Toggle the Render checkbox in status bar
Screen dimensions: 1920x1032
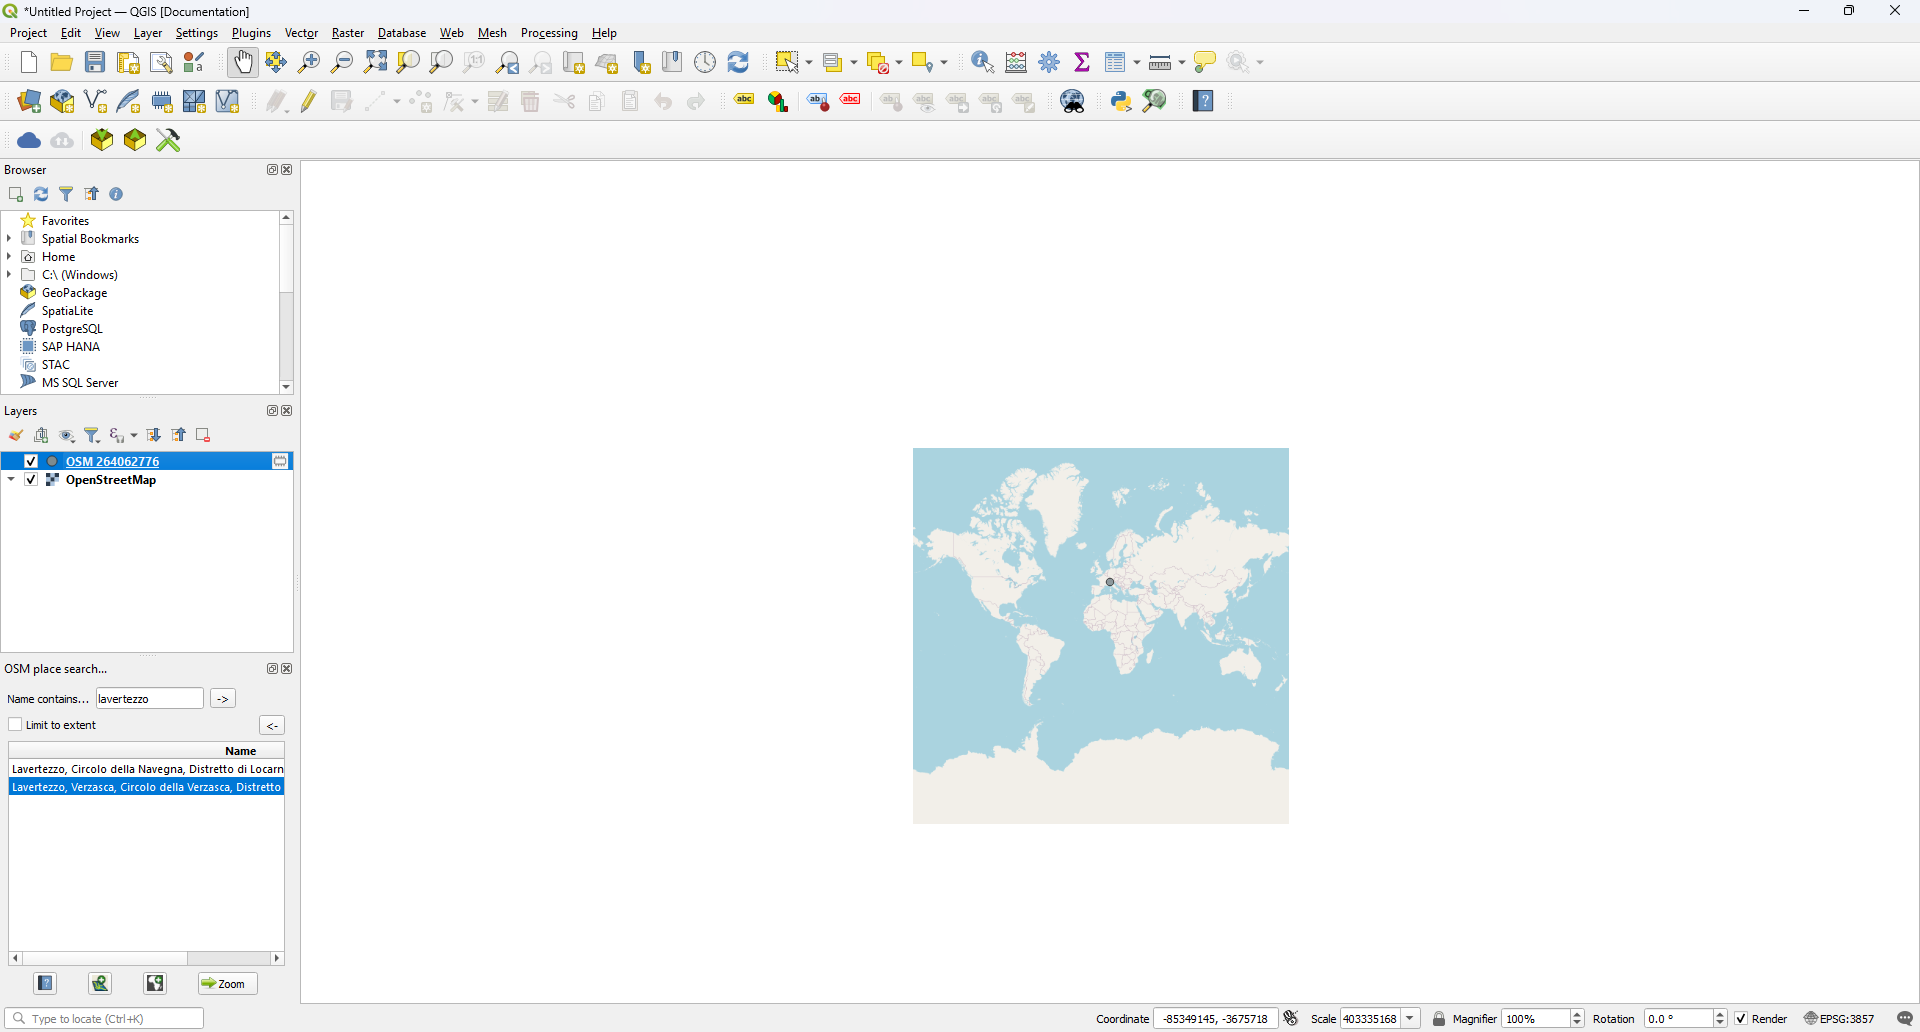coord(1741,1019)
